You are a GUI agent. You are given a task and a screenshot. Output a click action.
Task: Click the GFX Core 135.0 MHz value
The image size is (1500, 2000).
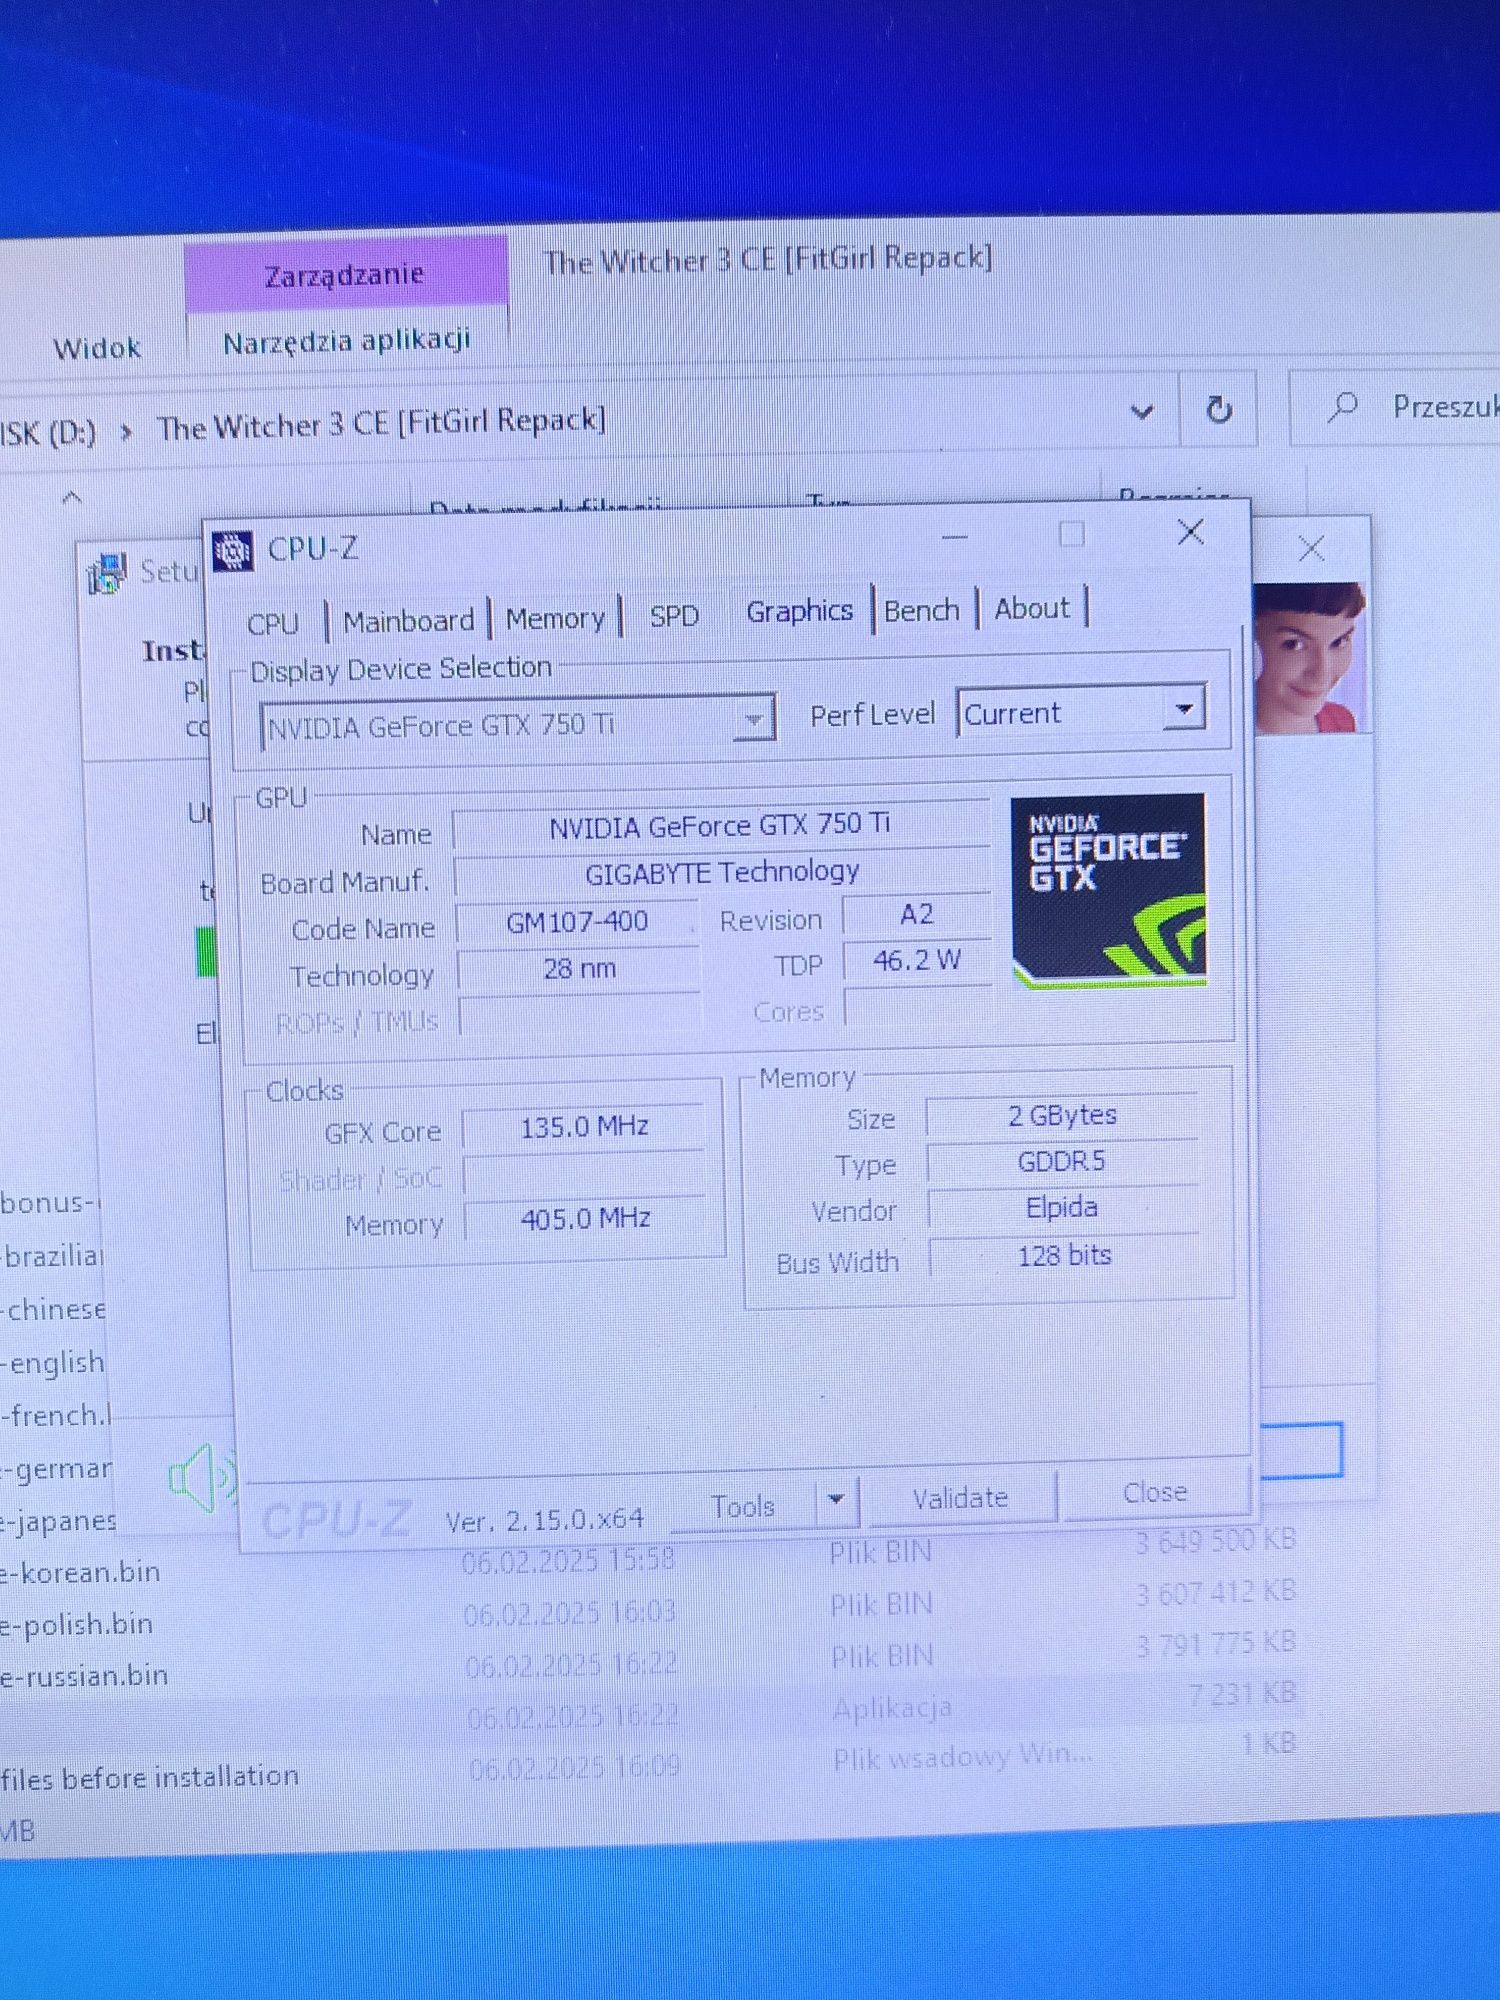pos(584,1127)
